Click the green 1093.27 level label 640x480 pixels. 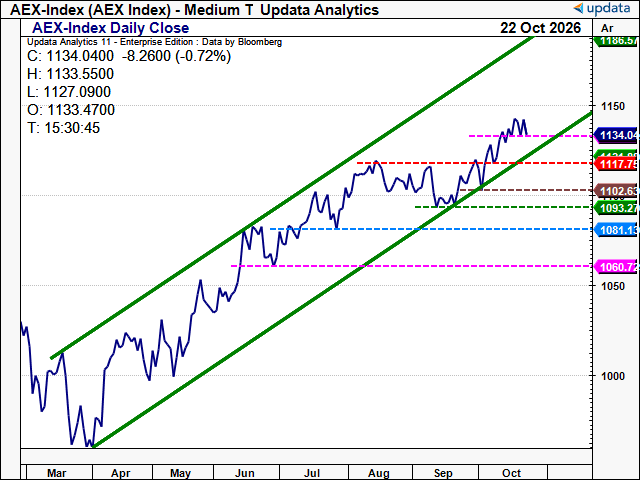coord(617,208)
